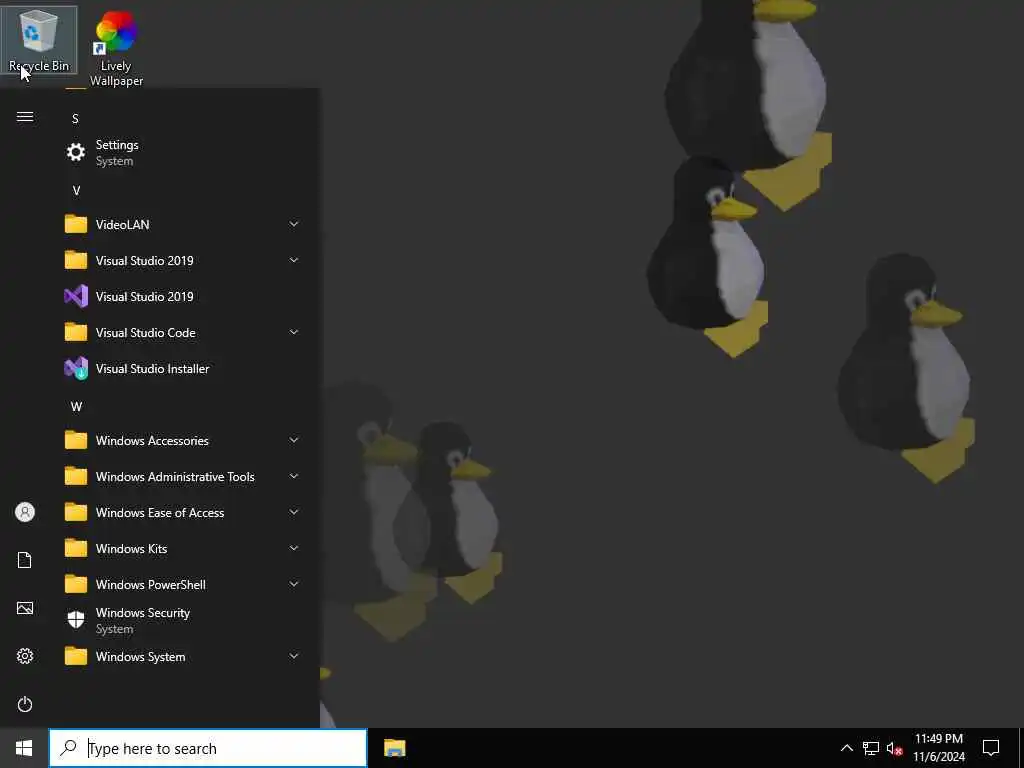Click the network icon in system tray
The height and width of the screenshot is (768, 1024).
tap(871, 748)
